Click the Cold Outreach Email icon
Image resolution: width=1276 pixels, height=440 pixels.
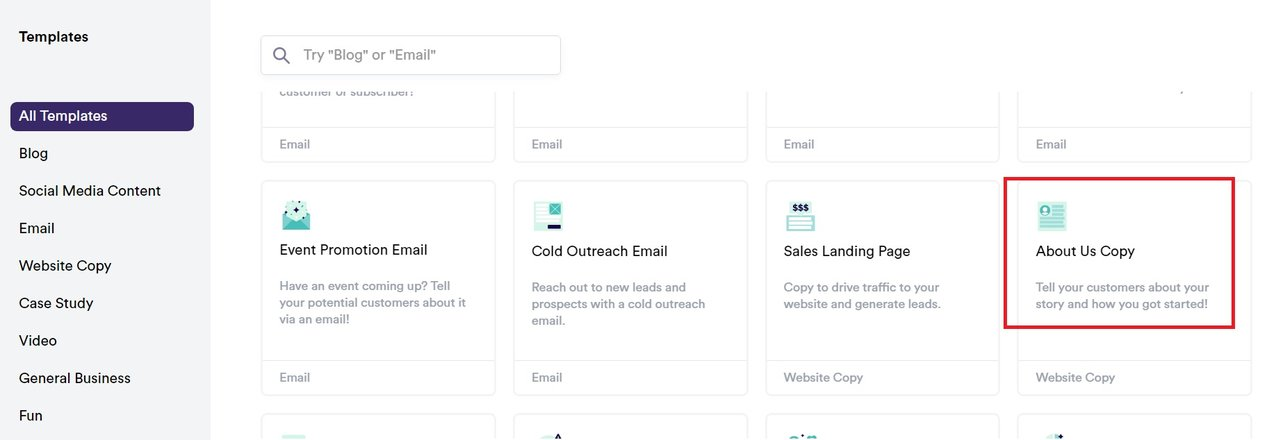[548, 216]
